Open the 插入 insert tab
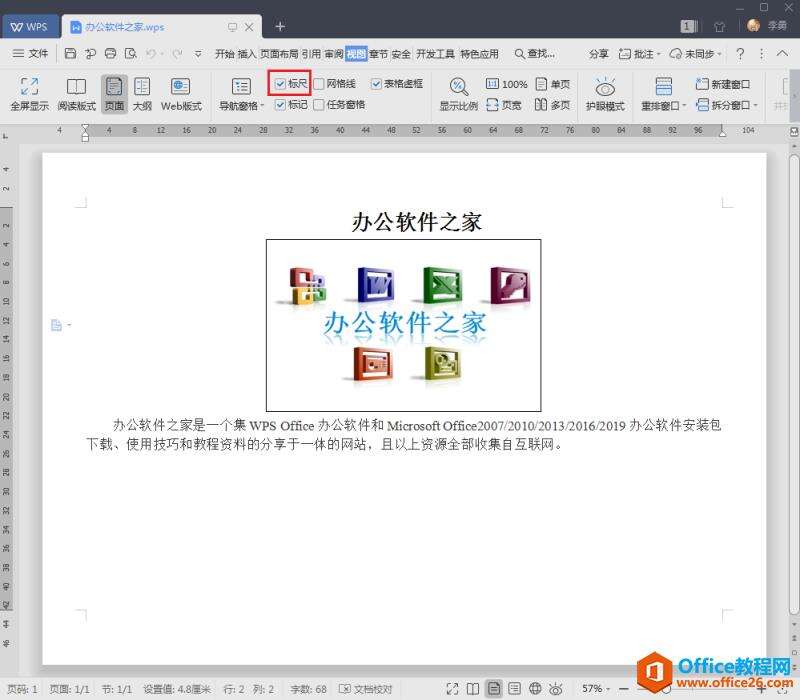The width and height of the screenshot is (800, 700). [x=247, y=54]
